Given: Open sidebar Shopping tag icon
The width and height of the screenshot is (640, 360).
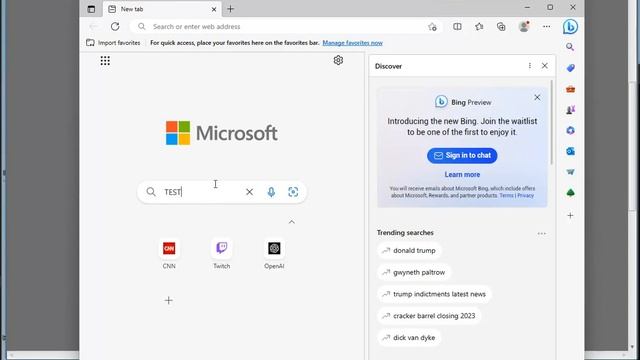Looking at the screenshot, I should point(570,68).
